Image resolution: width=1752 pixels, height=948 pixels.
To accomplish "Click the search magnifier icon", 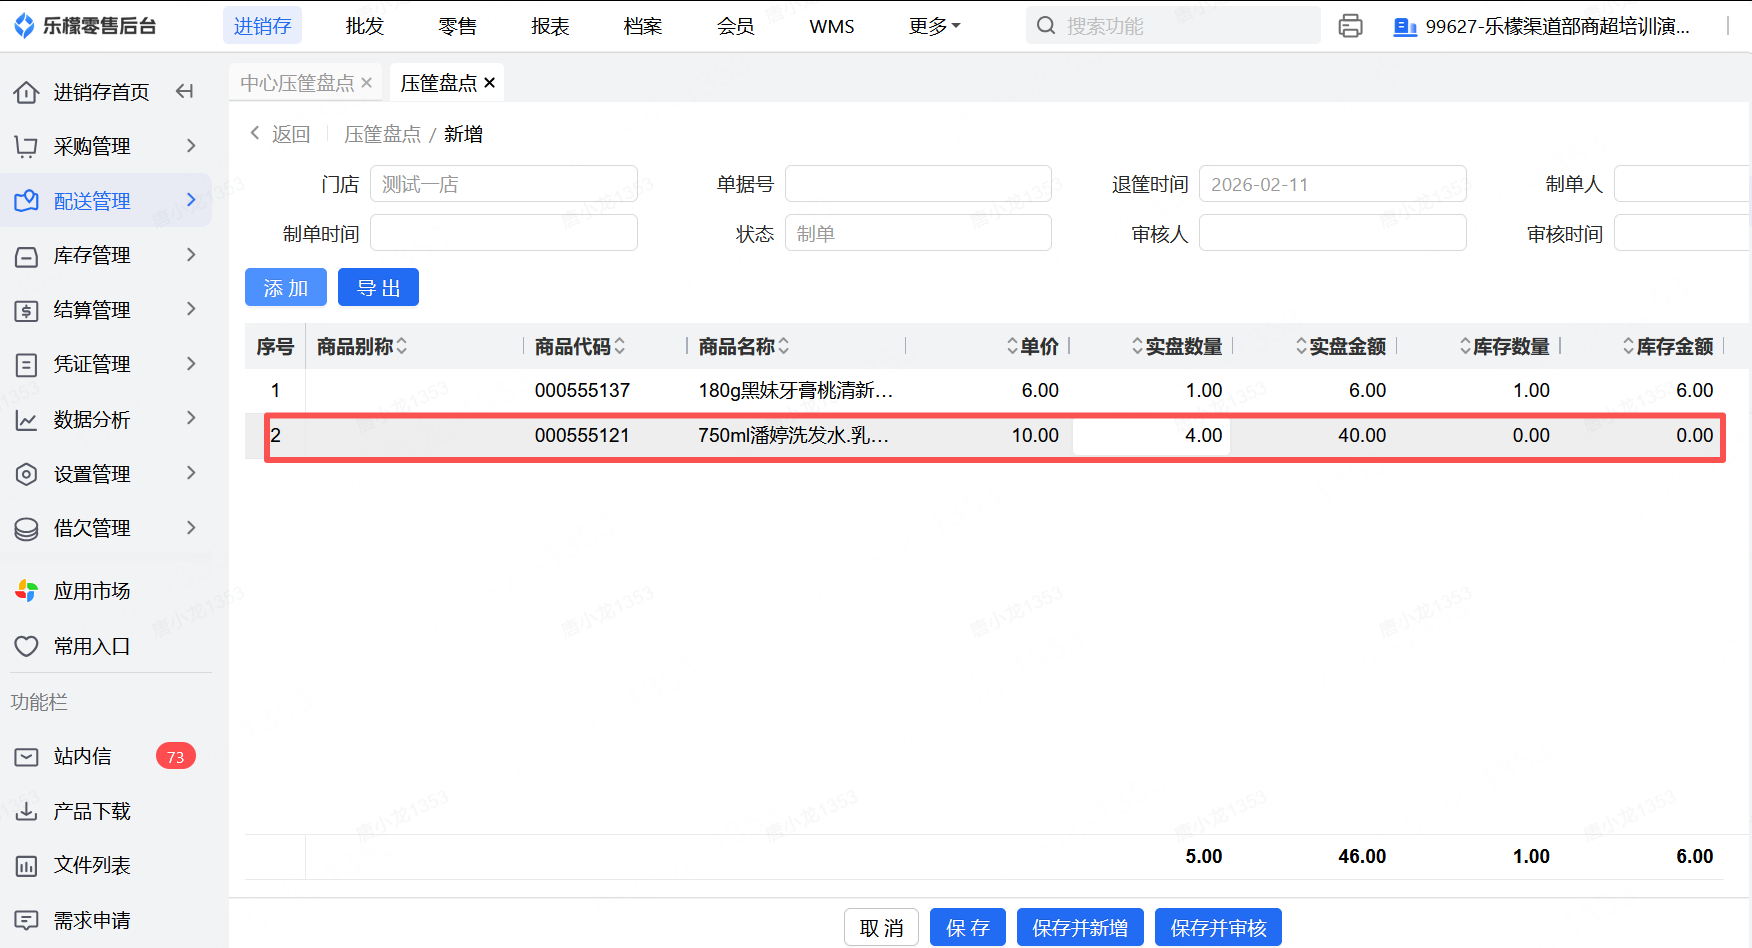I will pyautogui.click(x=1046, y=26).
